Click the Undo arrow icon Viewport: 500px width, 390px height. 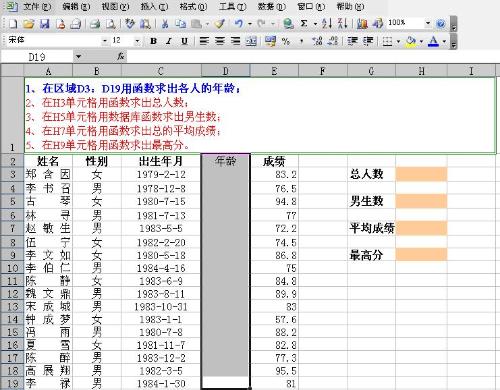pos(239,23)
